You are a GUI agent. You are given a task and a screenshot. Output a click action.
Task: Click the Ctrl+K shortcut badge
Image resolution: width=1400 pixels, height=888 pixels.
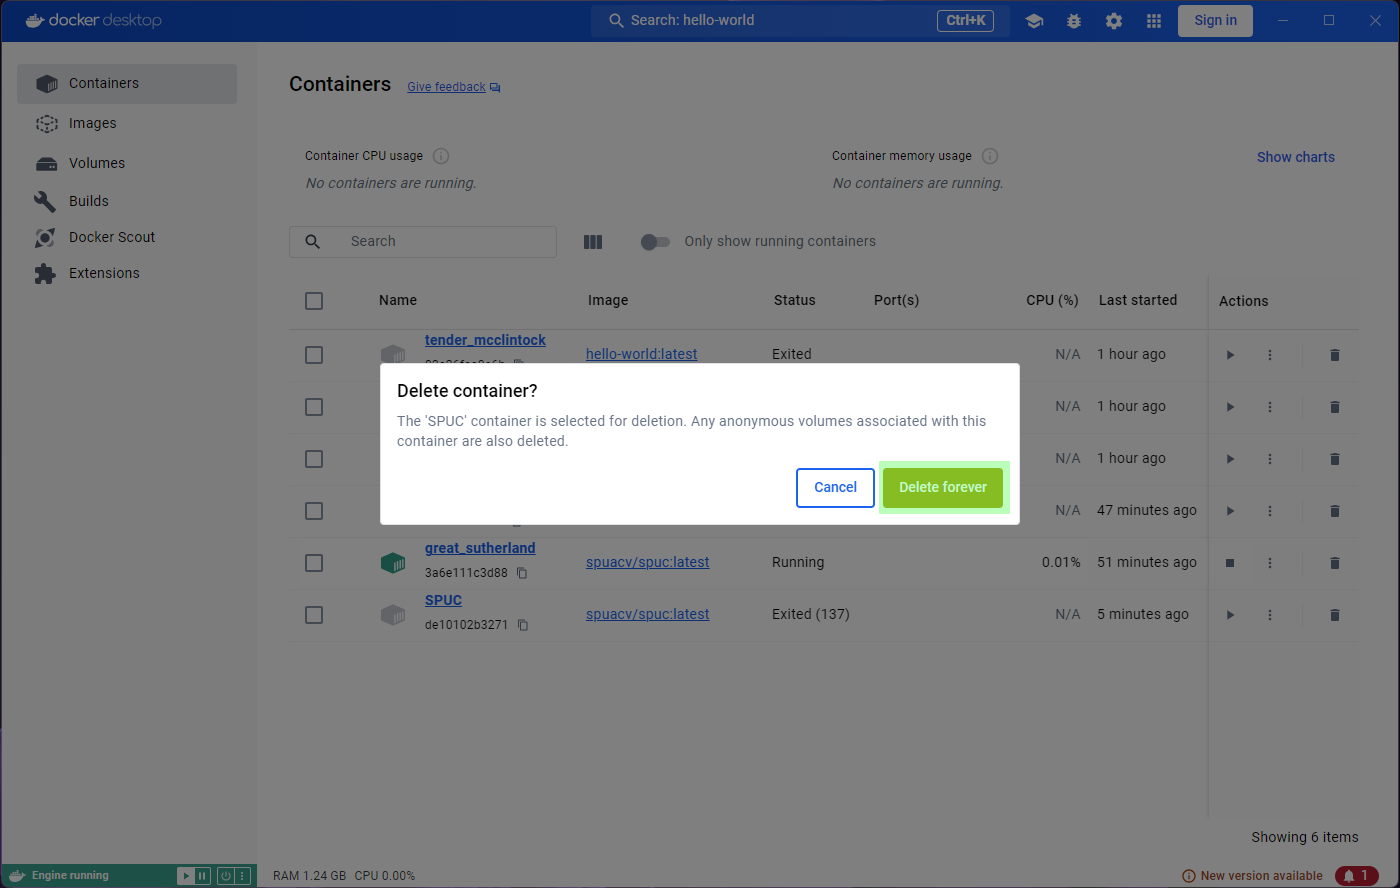point(965,20)
